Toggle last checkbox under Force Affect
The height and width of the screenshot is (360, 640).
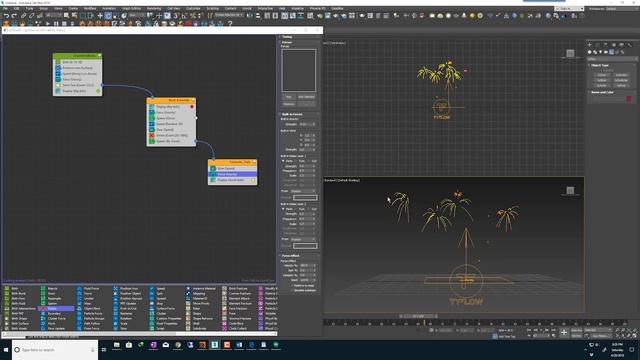tap(292, 290)
